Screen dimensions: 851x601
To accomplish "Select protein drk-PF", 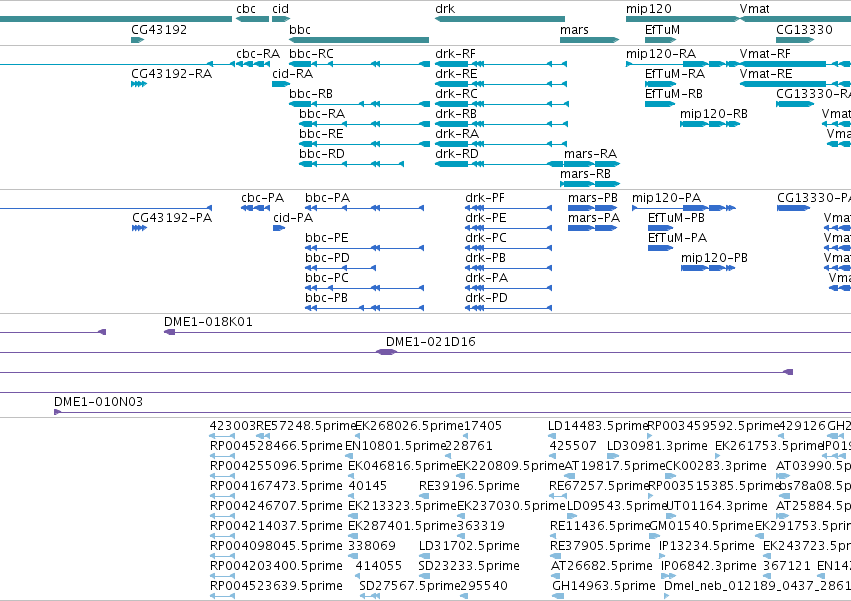I will pyautogui.click(x=509, y=208).
